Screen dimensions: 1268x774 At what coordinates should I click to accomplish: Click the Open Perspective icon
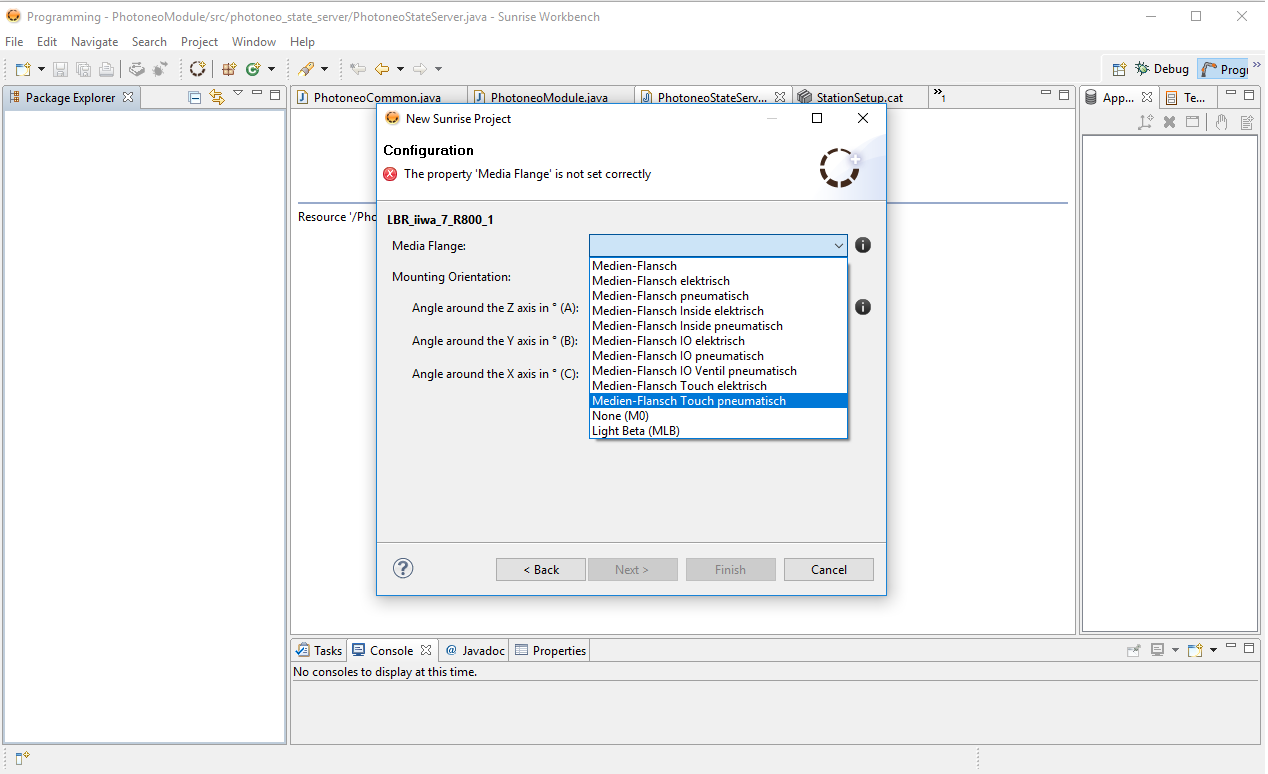pyautogui.click(x=1120, y=69)
